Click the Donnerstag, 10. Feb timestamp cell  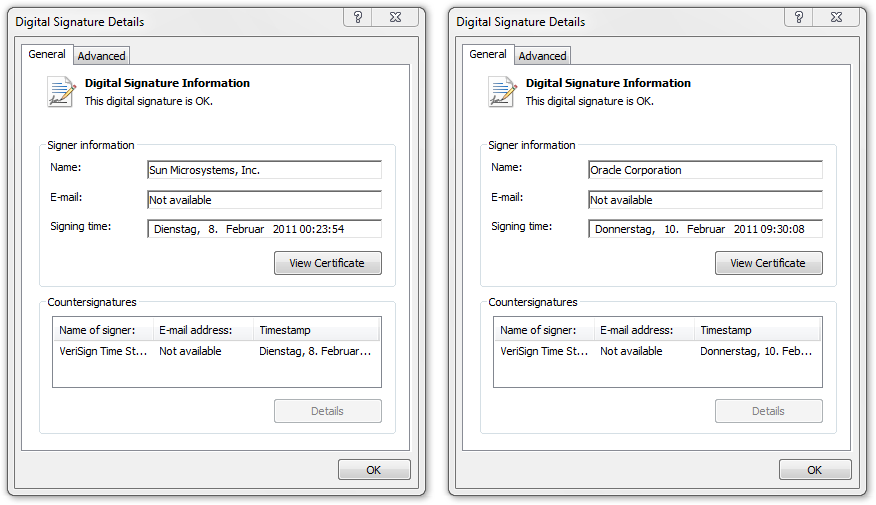coord(756,351)
